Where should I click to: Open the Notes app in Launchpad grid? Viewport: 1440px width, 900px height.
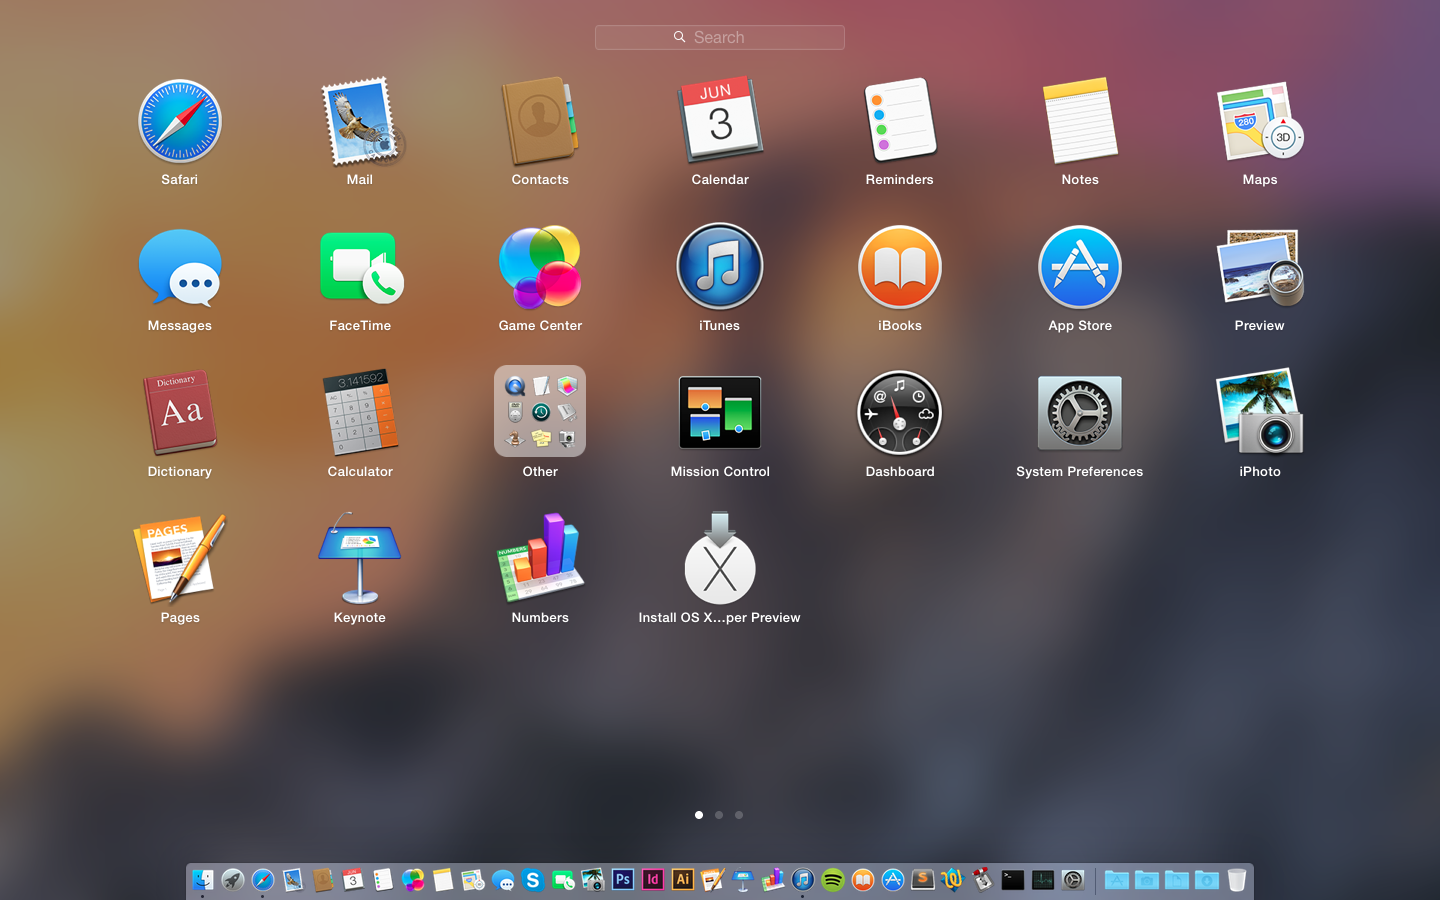(1080, 121)
